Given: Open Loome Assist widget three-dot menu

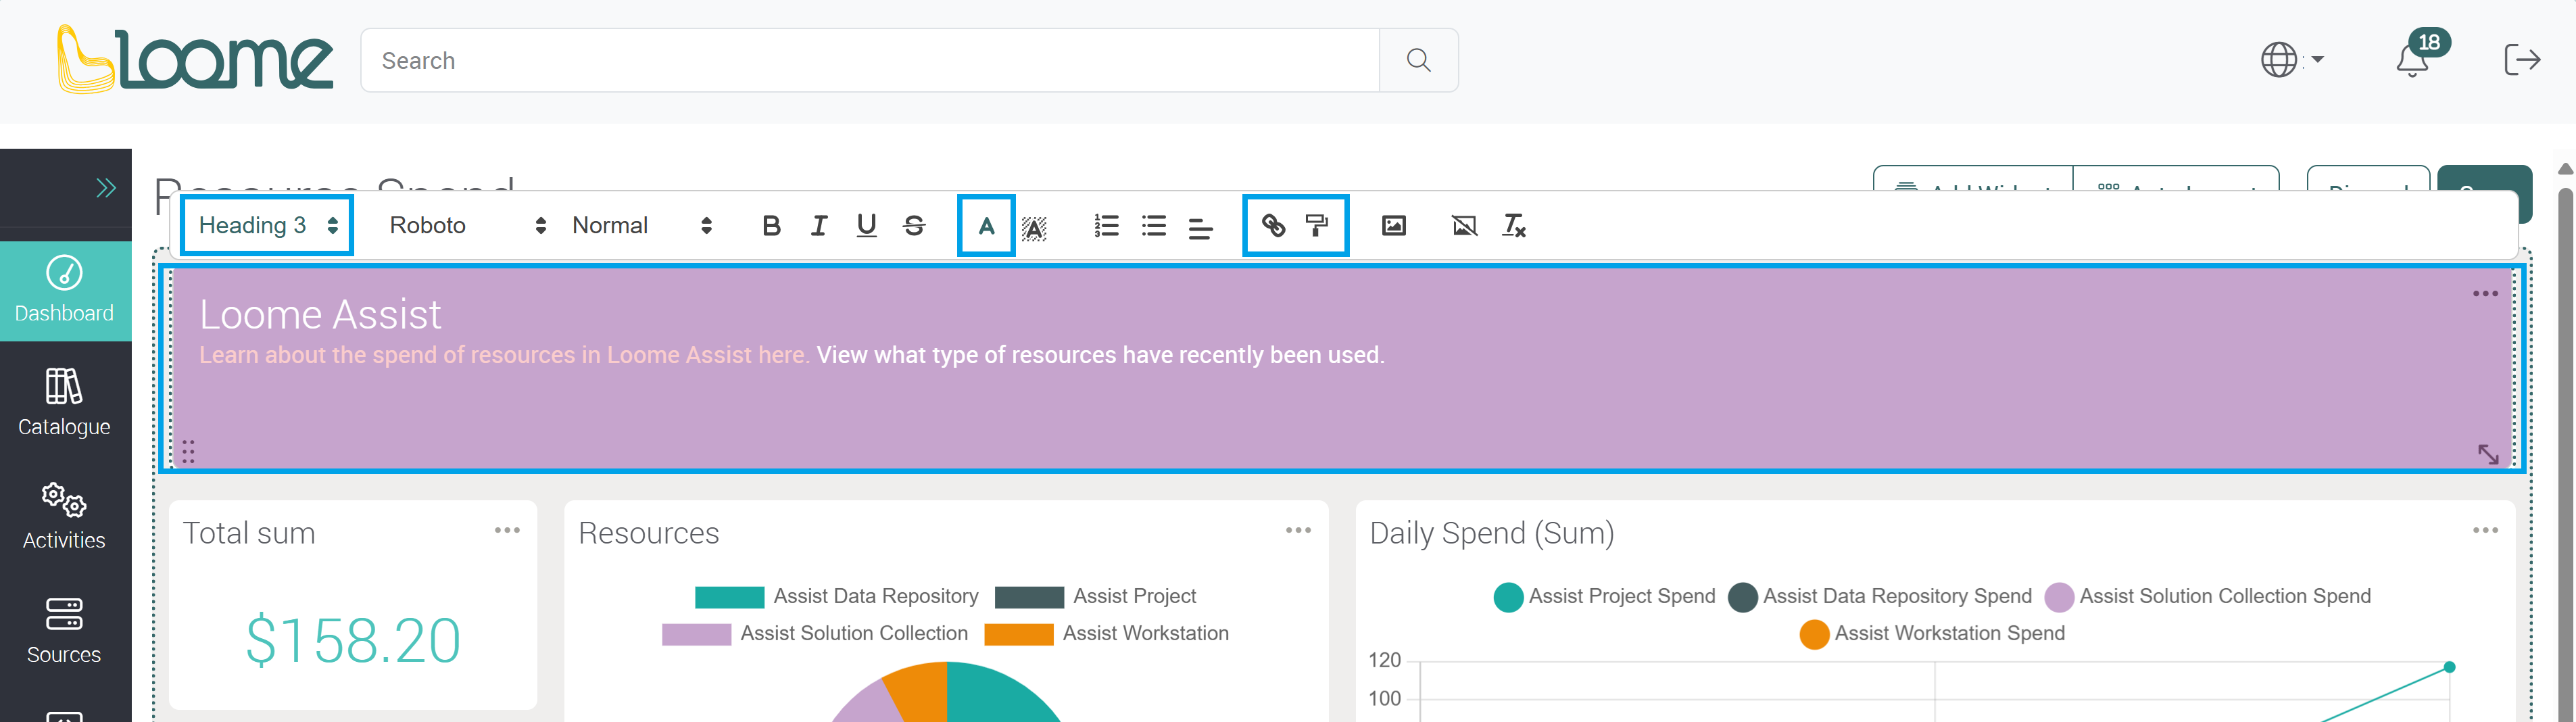Looking at the screenshot, I should tap(2485, 294).
